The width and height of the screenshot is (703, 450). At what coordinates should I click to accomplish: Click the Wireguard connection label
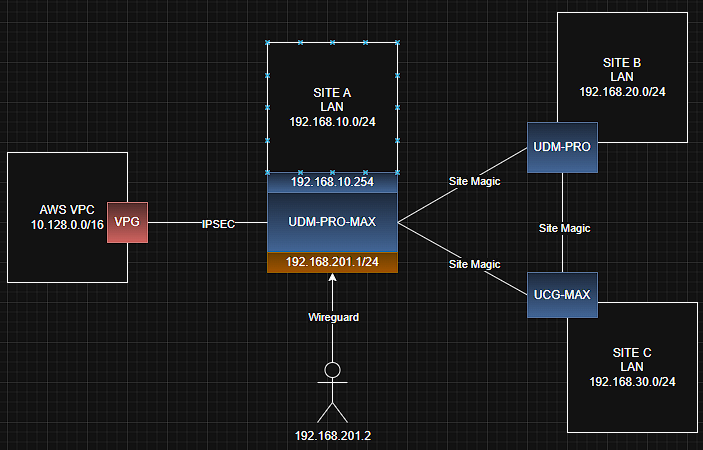(332, 317)
